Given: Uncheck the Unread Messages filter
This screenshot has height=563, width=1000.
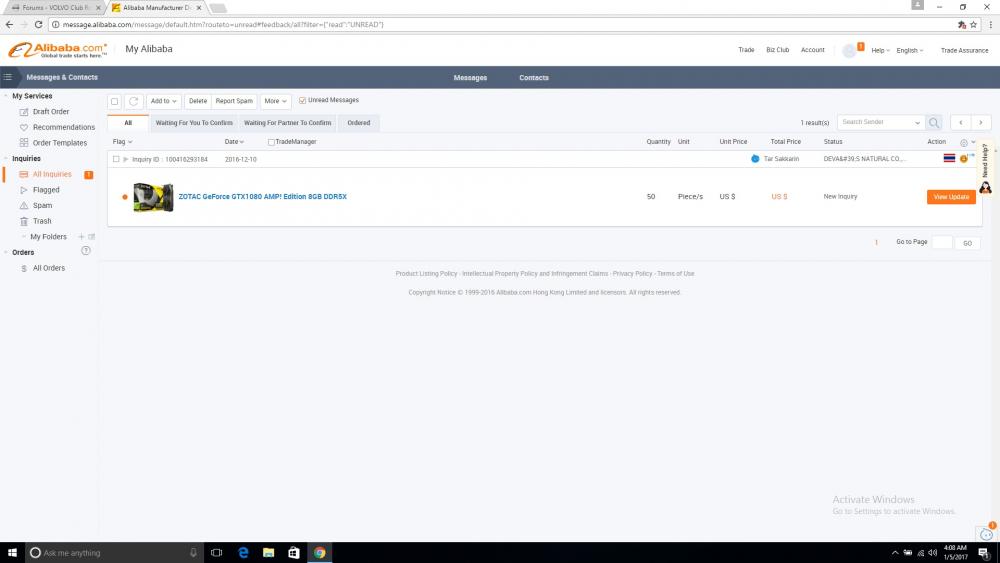Looking at the screenshot, I should (x=302, y=100).
